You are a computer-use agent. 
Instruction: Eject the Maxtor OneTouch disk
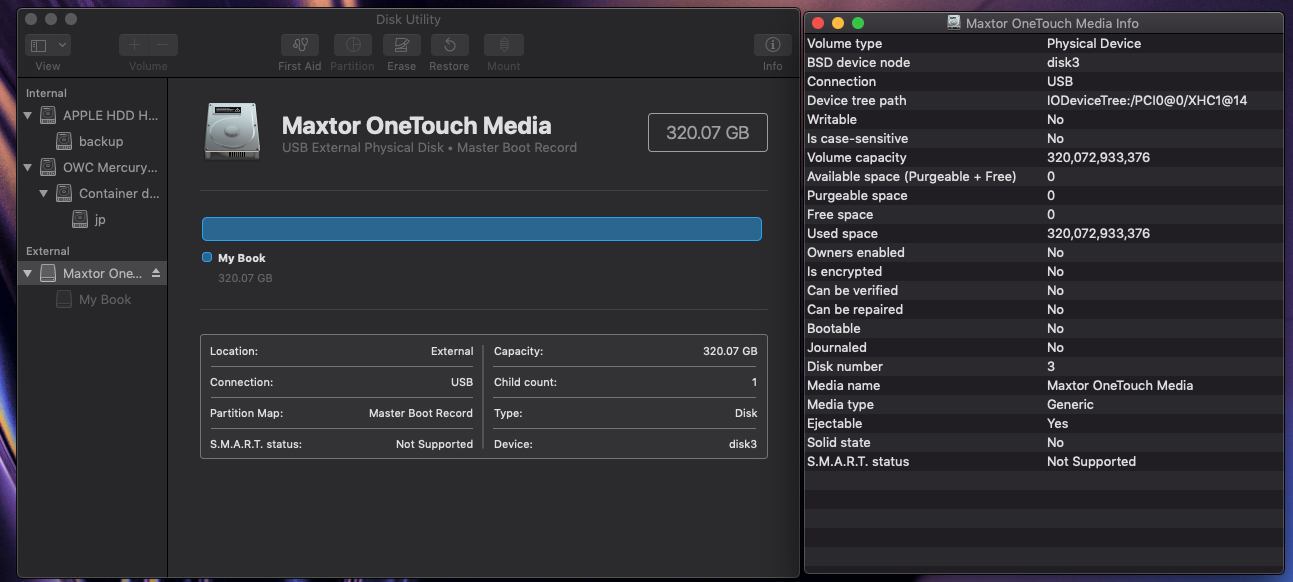point(155,273)
